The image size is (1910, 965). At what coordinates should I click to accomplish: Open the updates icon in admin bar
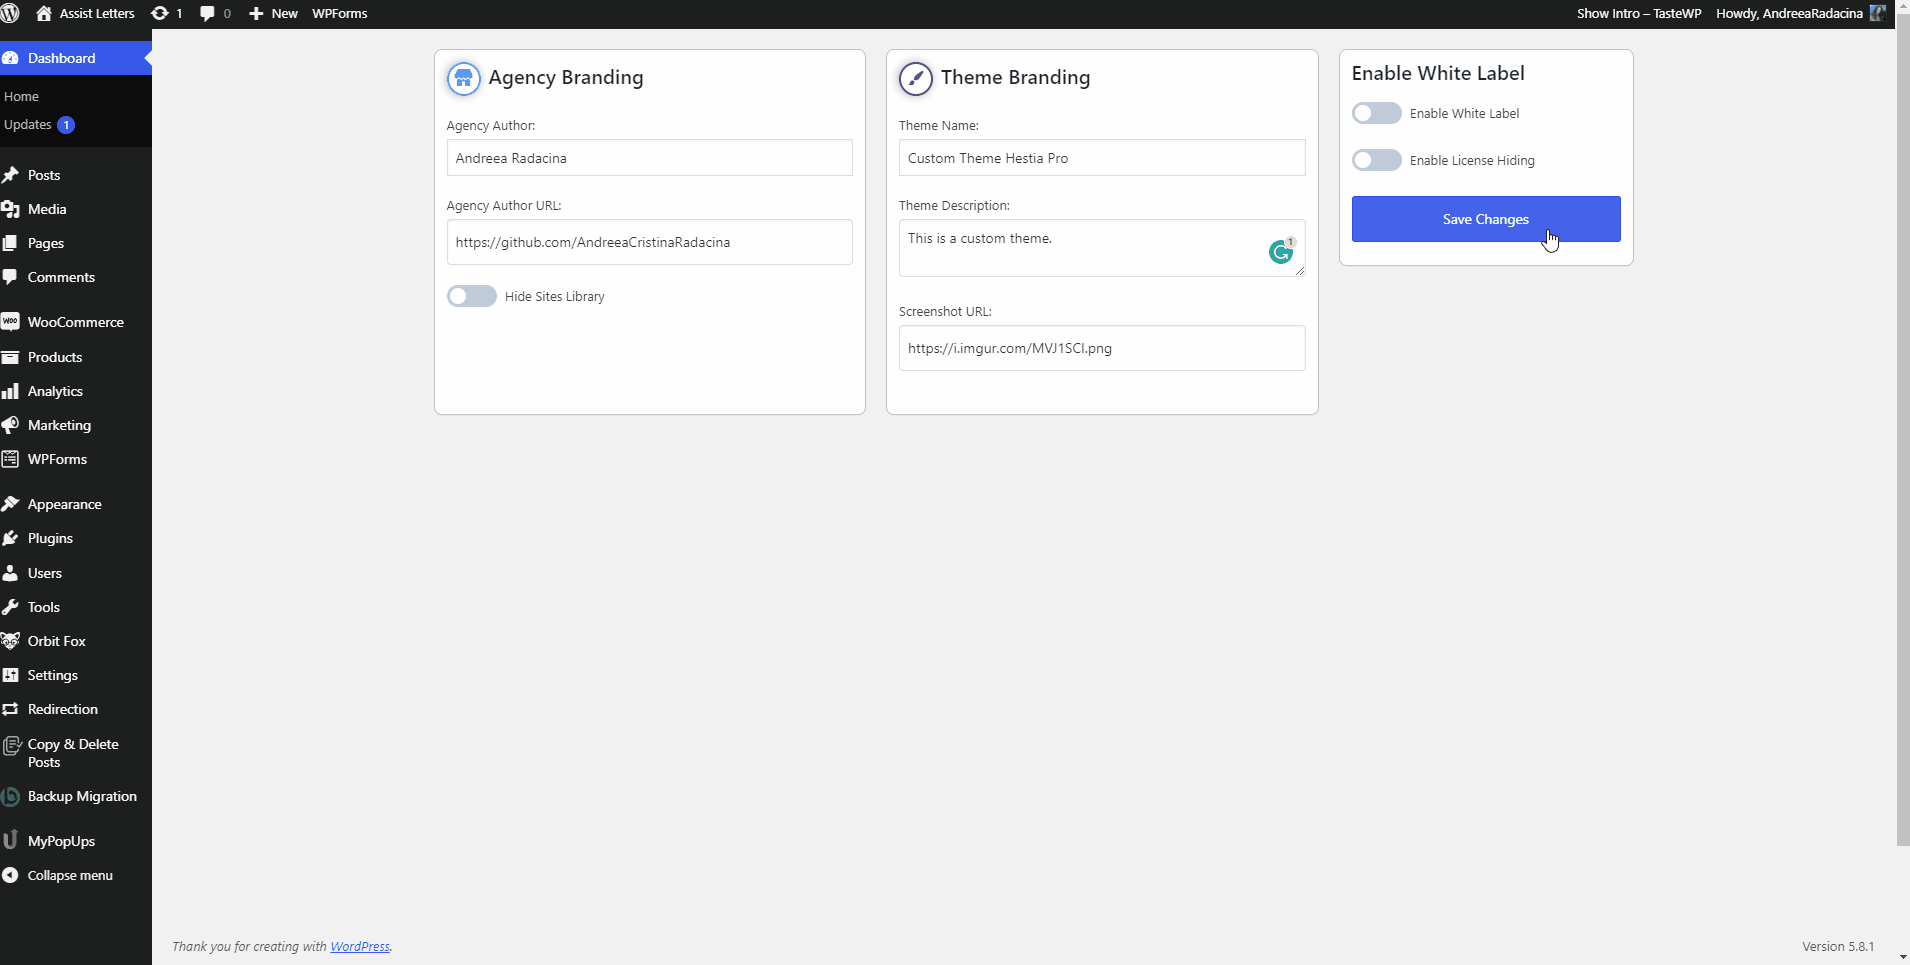pos(160,13)
